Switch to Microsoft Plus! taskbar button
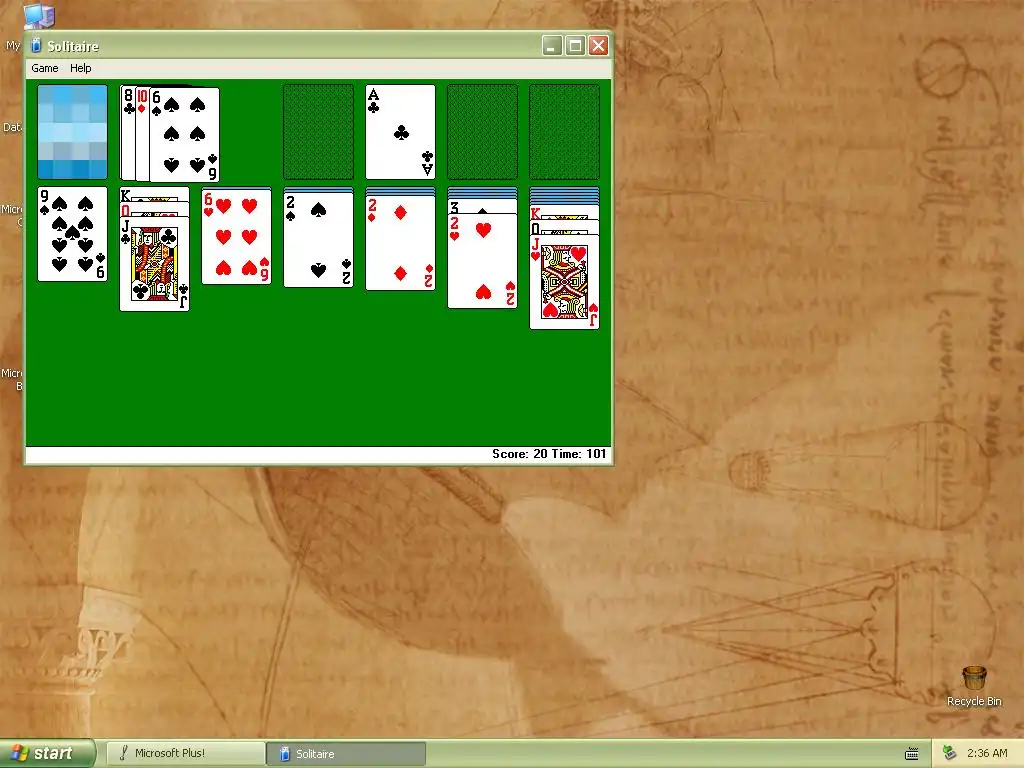The width and height of the screenshot is (1024, 768). pos(185,753)
